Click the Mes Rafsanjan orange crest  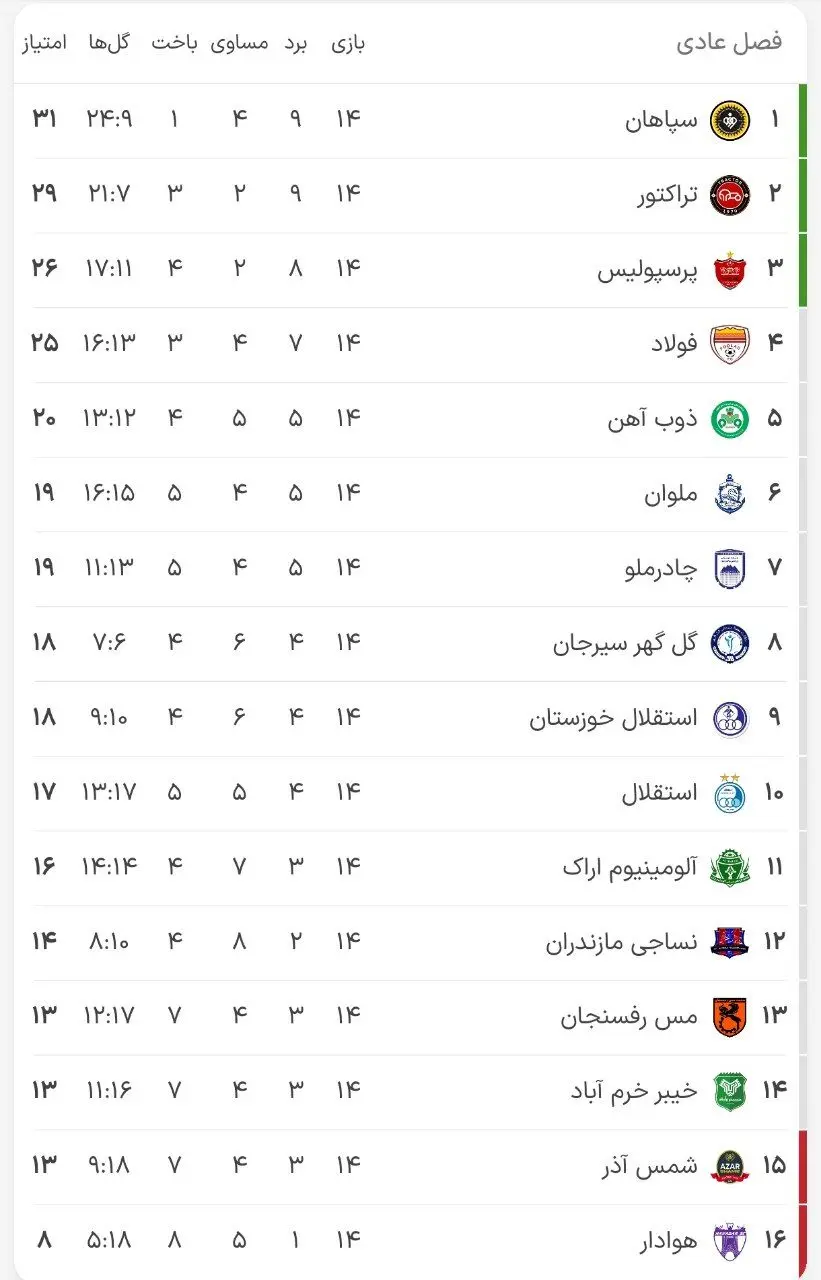tap(729, 1016)
